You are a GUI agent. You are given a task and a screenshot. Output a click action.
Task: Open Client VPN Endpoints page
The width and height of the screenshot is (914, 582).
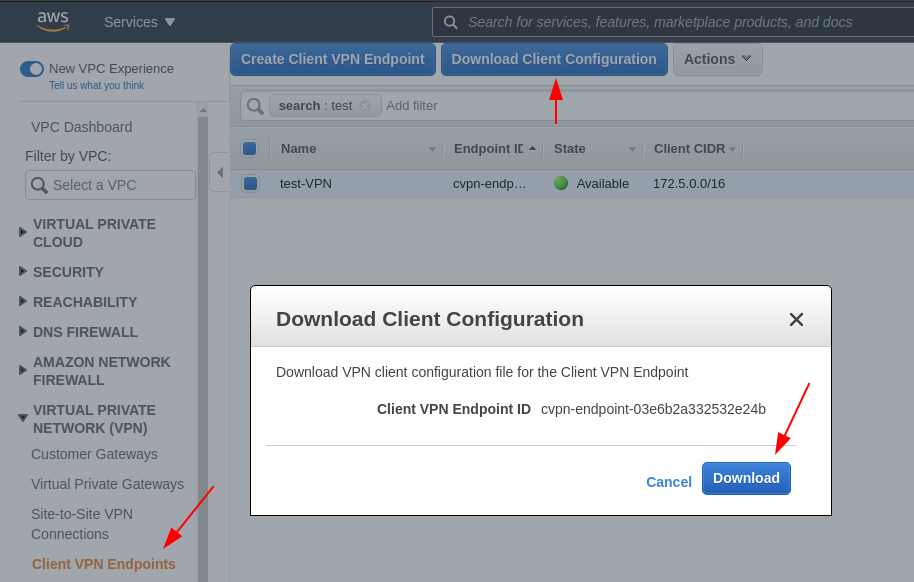(104, 564)
